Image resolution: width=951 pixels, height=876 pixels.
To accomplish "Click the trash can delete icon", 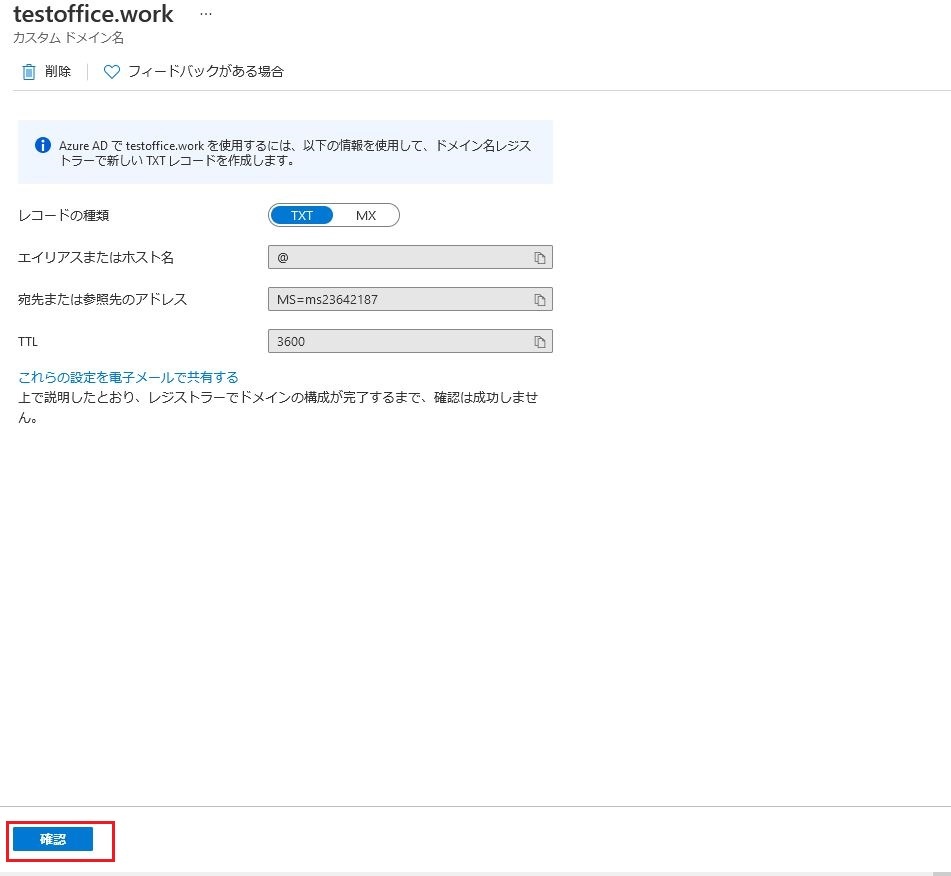I will pos(29,72).
